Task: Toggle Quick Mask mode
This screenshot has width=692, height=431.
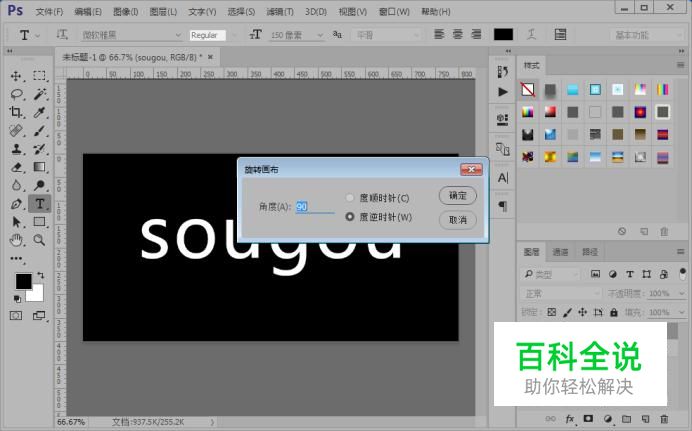Action: coord(16,315)
